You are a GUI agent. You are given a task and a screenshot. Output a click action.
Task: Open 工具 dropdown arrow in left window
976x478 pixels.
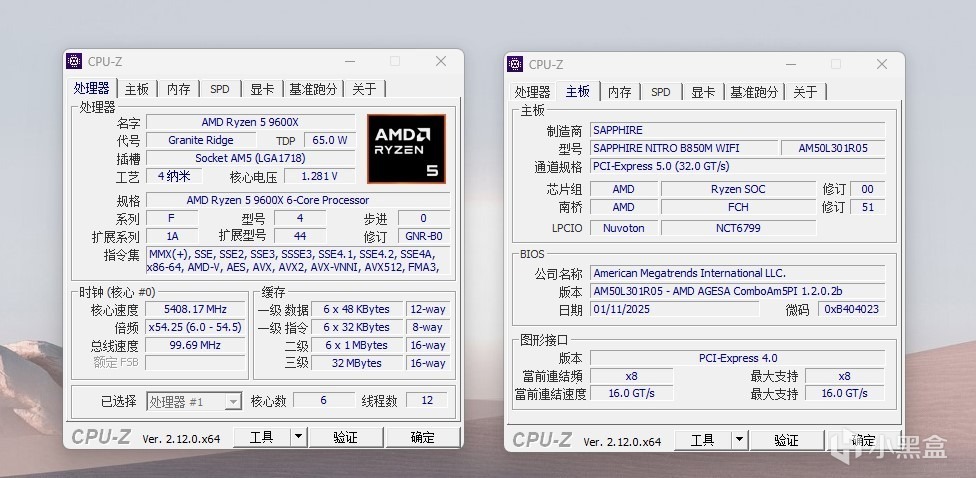(x=299, y=438)
